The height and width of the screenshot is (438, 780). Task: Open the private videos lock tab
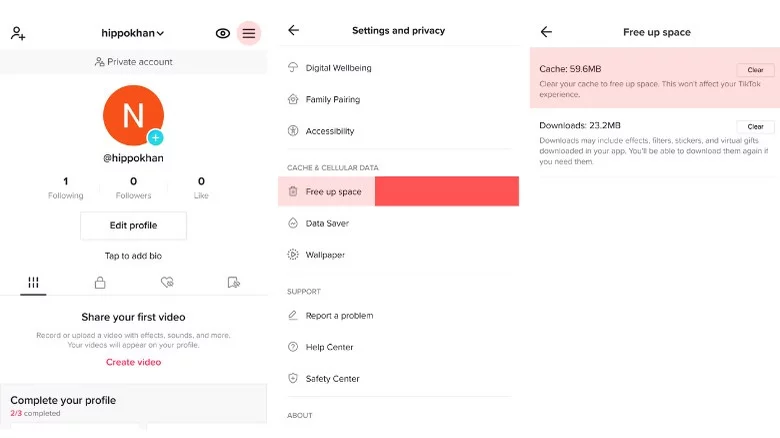click(100, 283)
